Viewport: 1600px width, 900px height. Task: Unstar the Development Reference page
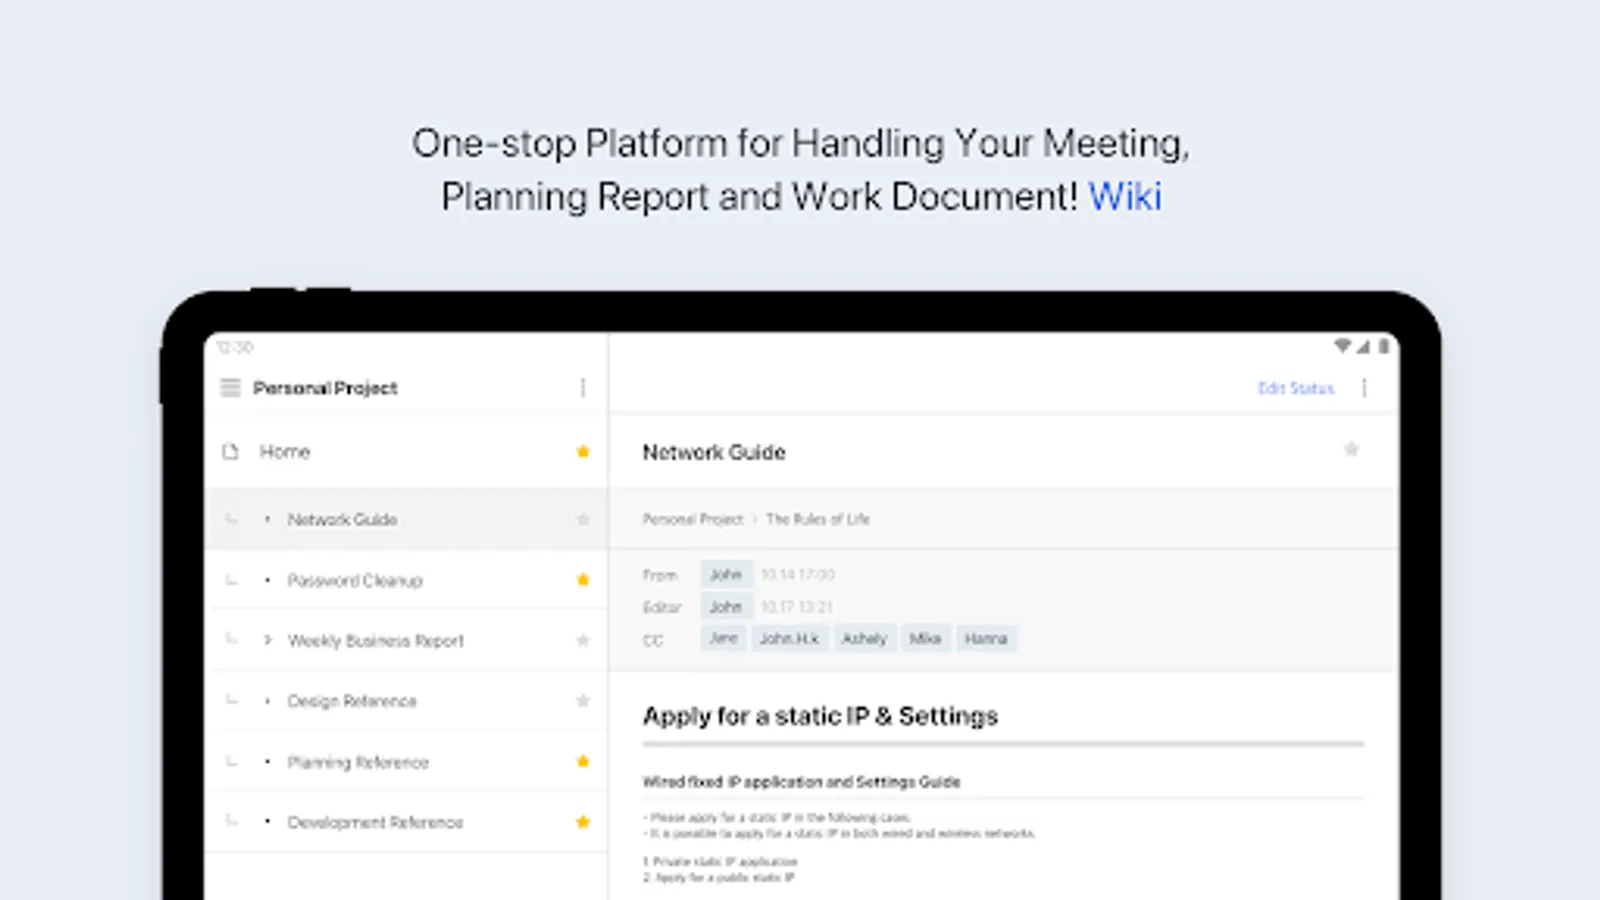[583, 822]
